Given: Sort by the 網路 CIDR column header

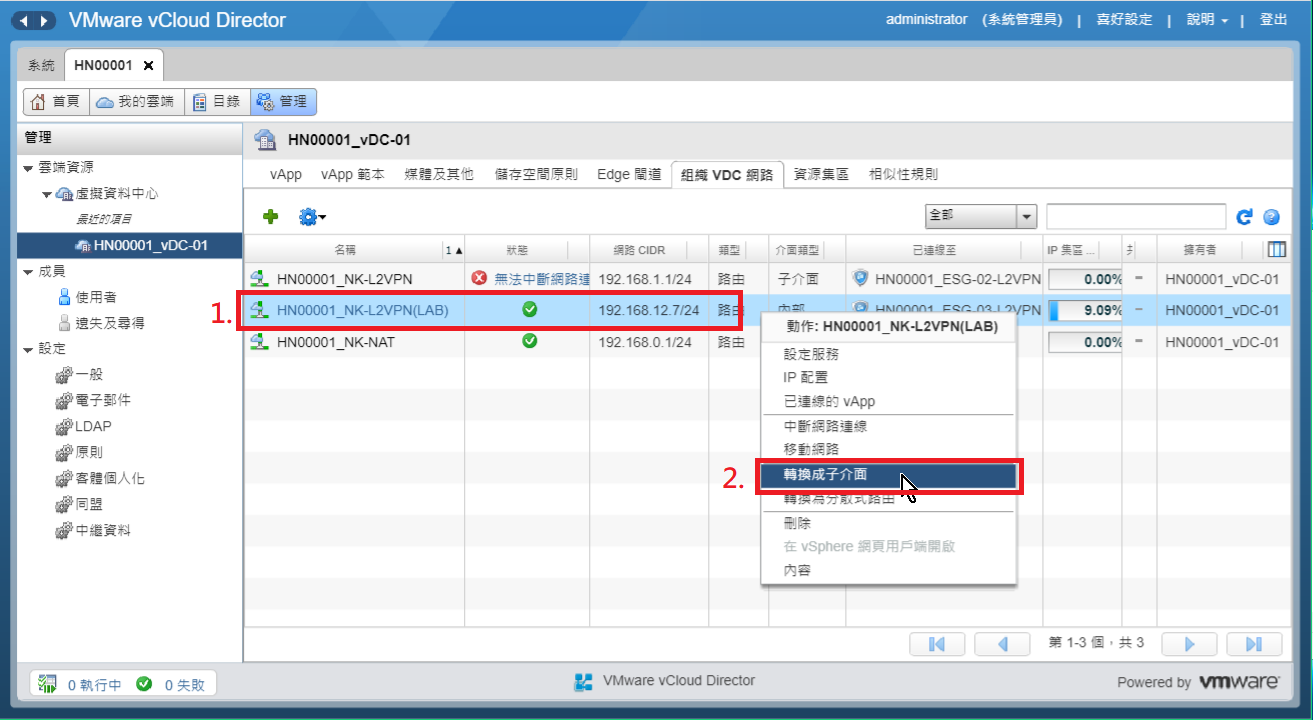Looking at the screenshot, I should click(640, 250).
